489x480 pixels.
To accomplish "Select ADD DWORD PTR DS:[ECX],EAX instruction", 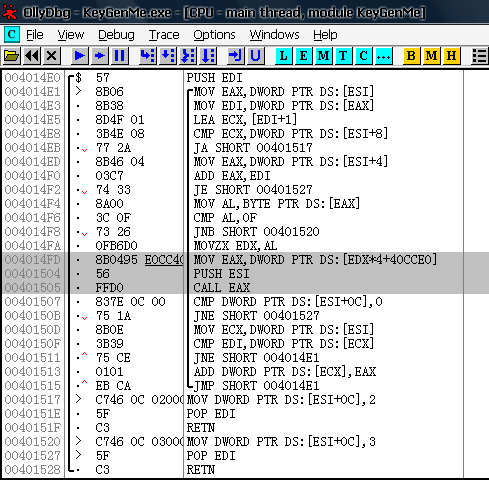I will (x=285, y=372).
